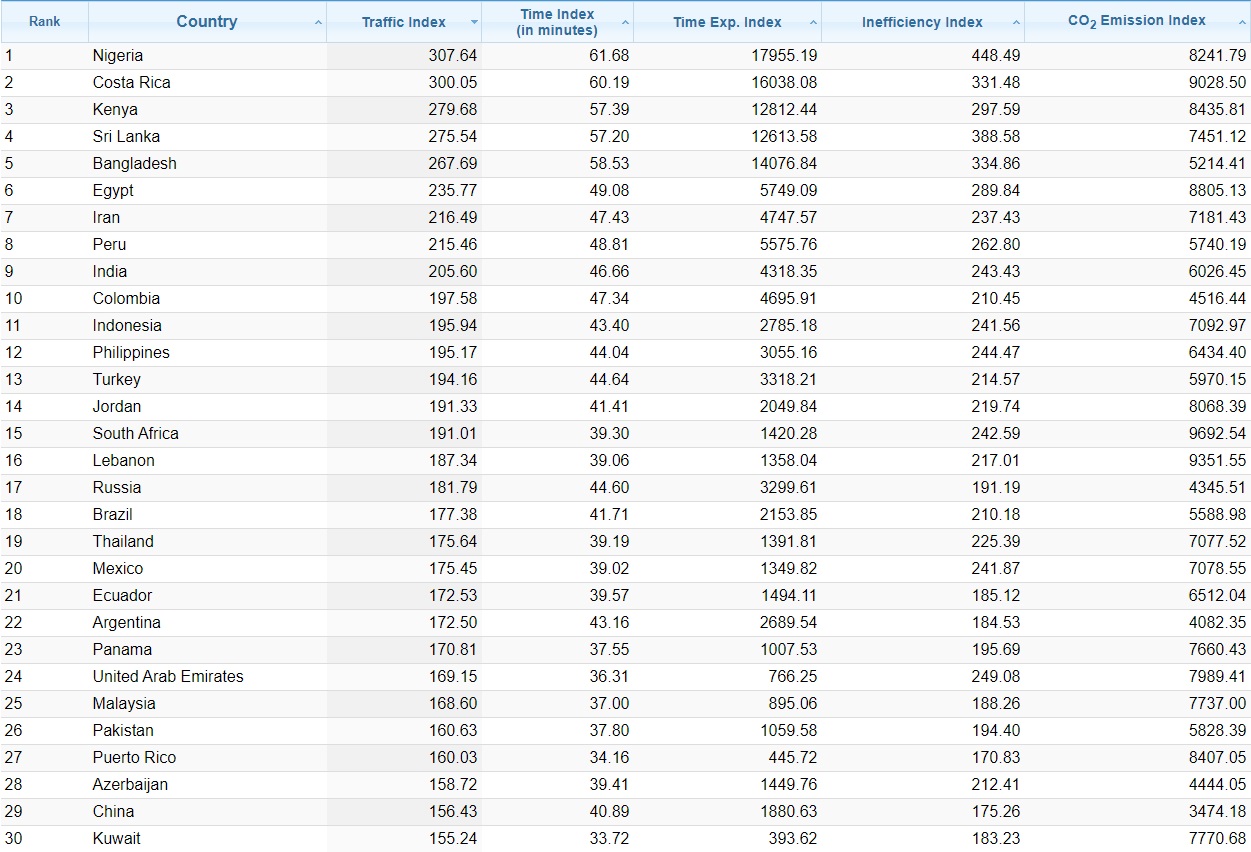This screenshot has height=852, width=1251.
Task: Sort by Time Exp. Index header
Action: pyautogui.click(x=727, y=21)
